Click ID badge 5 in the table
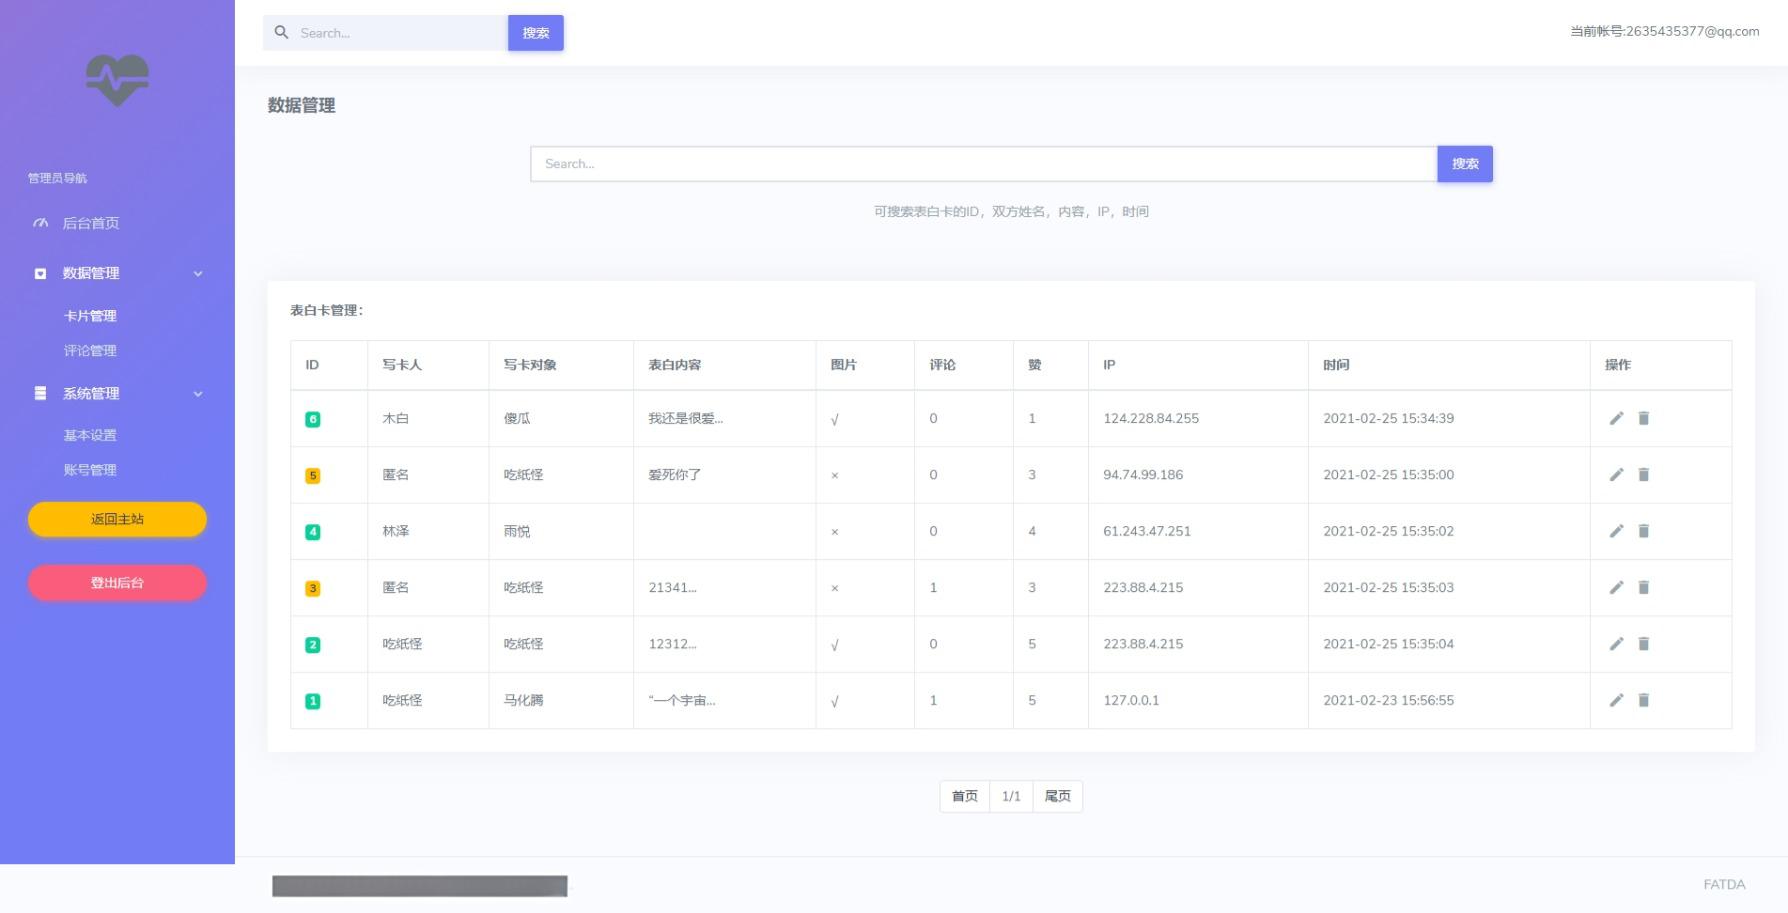The image size is (1788, 913). pyautogui.click(x=313, y=476)
